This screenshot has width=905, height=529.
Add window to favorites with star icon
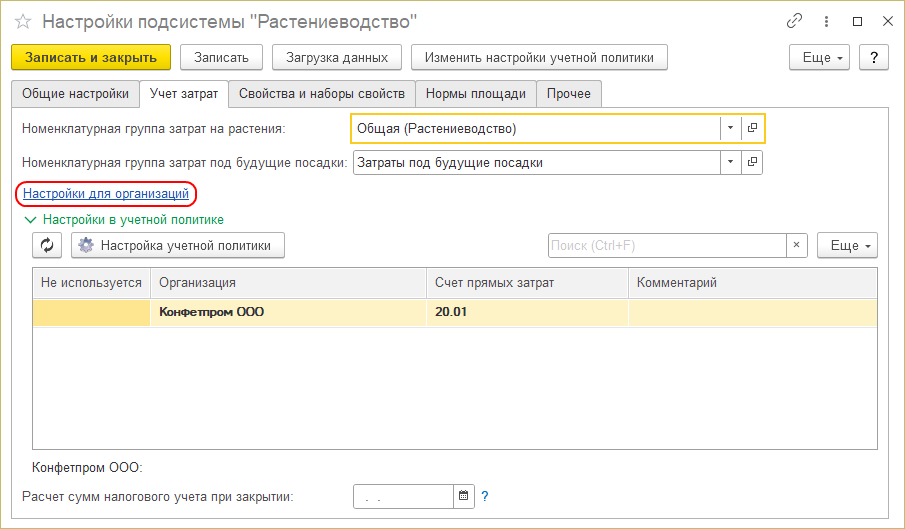pyautogui.click(x=23, y=22)
